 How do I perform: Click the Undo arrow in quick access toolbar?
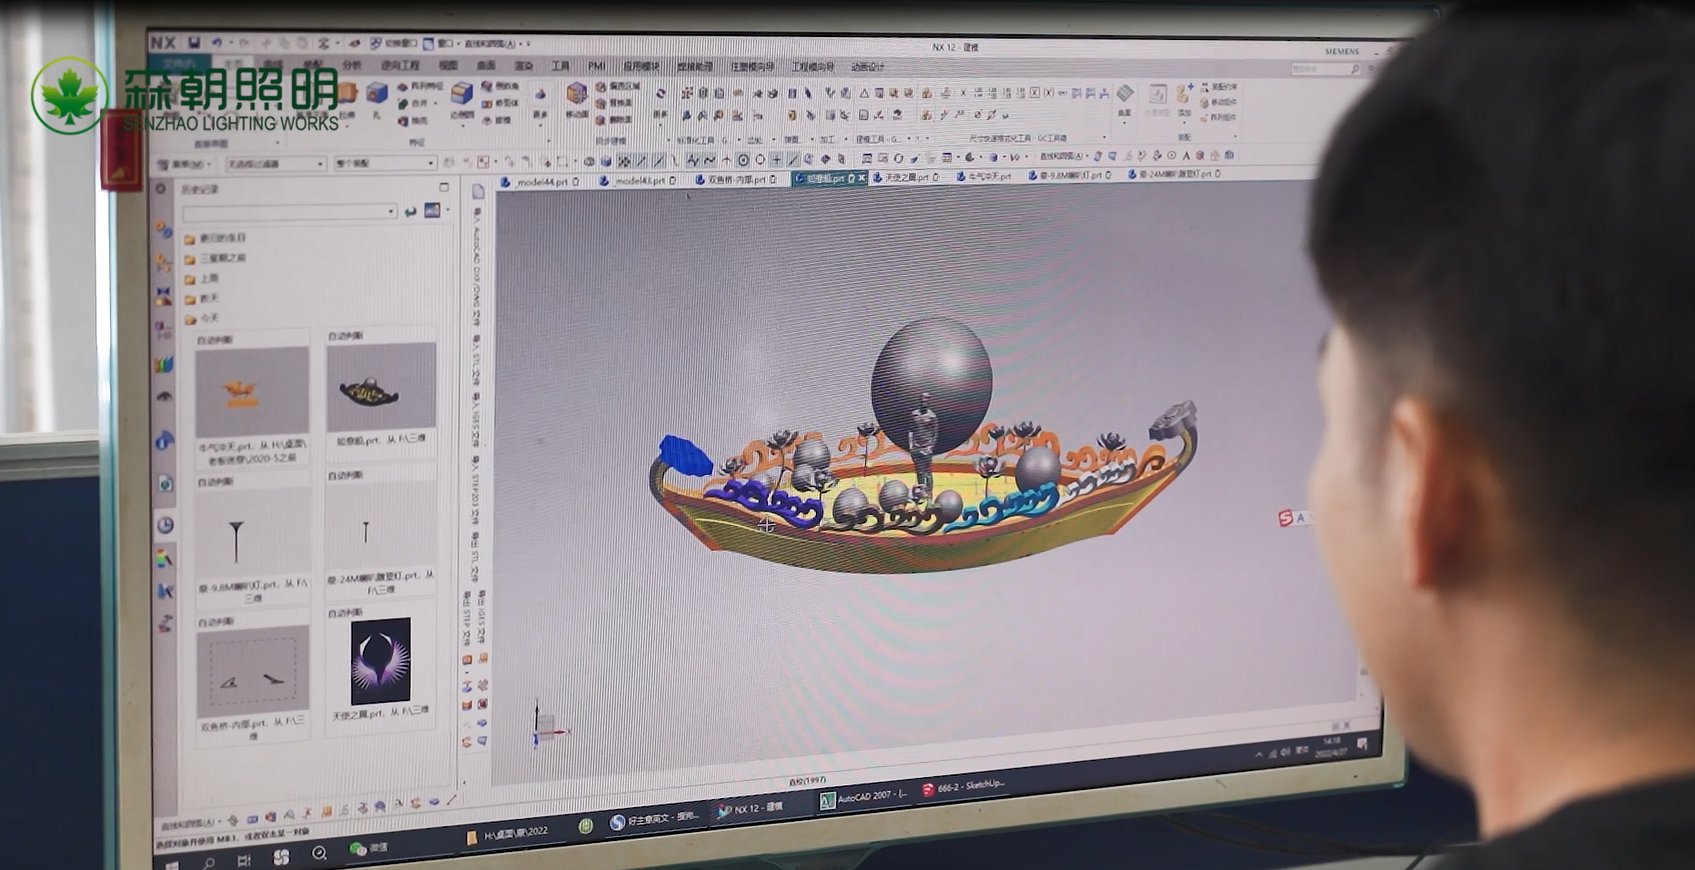[217, 43]
